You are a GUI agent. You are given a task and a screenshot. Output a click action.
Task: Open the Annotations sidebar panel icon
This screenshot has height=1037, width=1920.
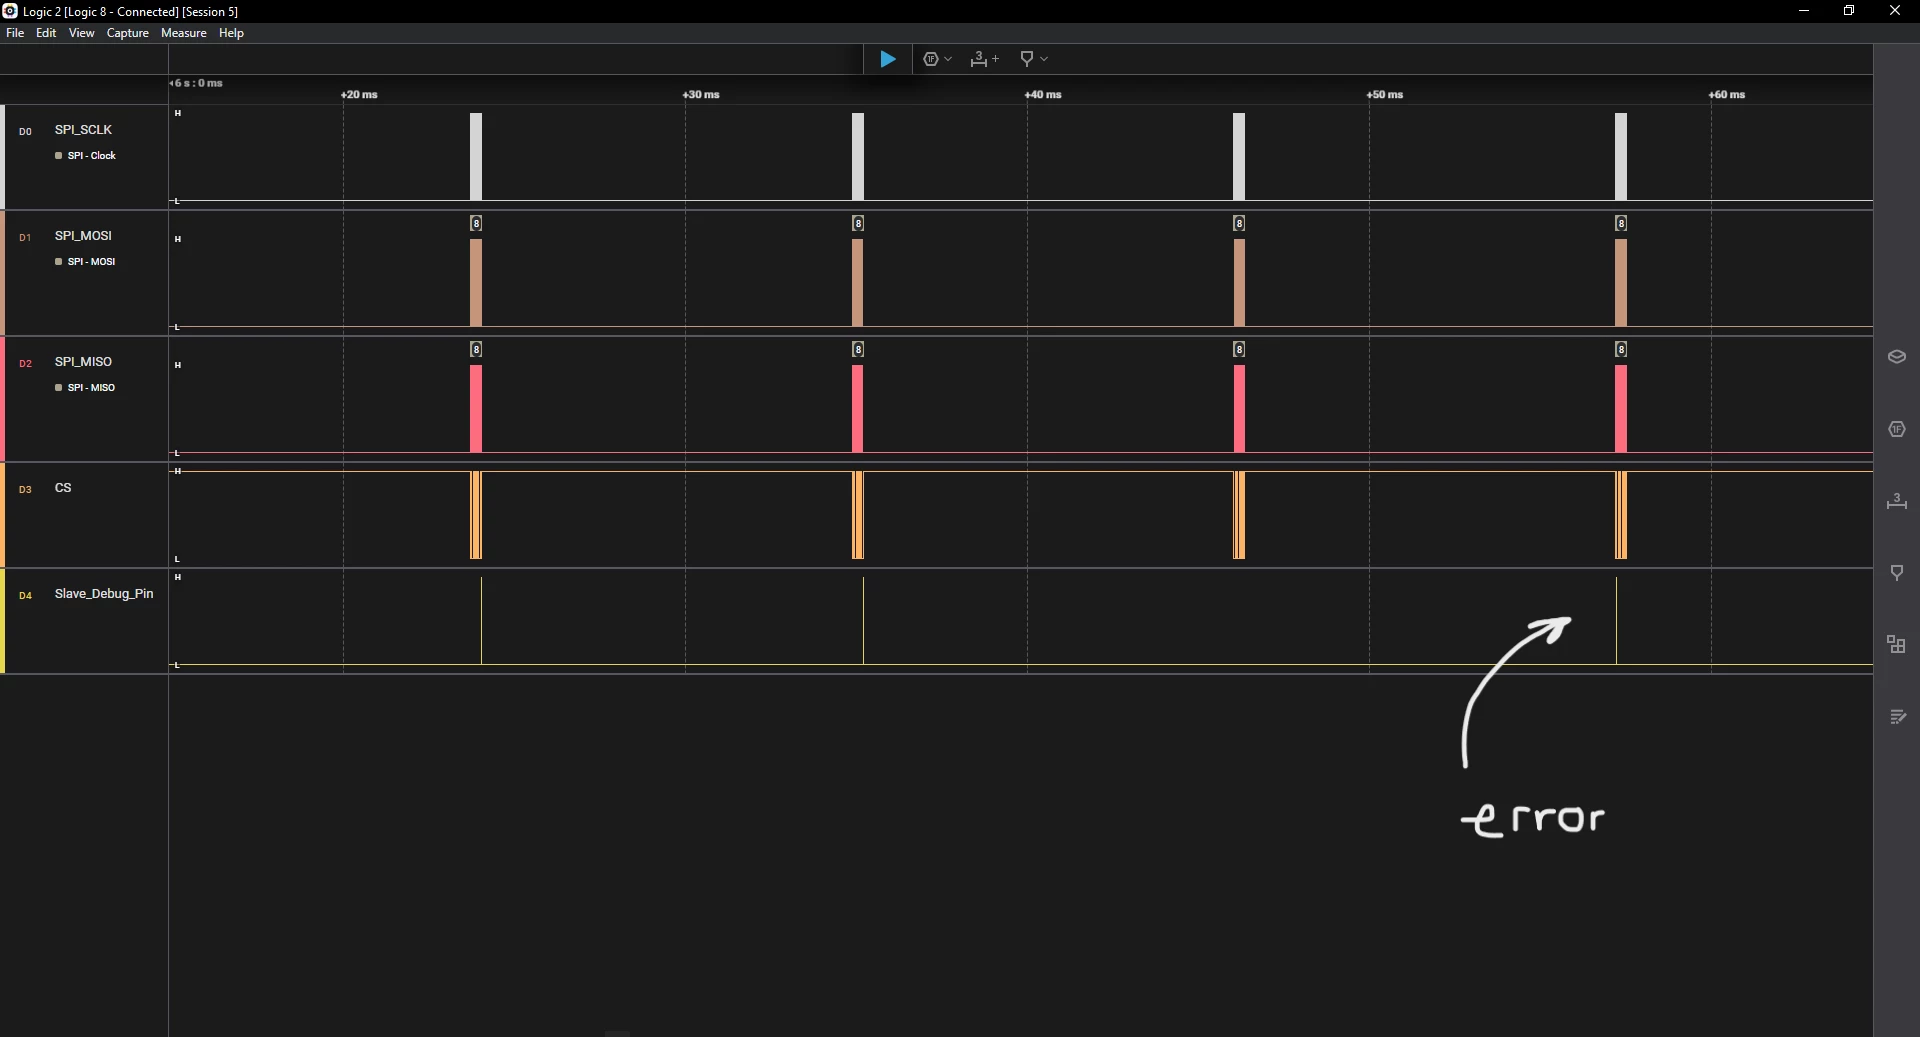tap(1896, 573)
